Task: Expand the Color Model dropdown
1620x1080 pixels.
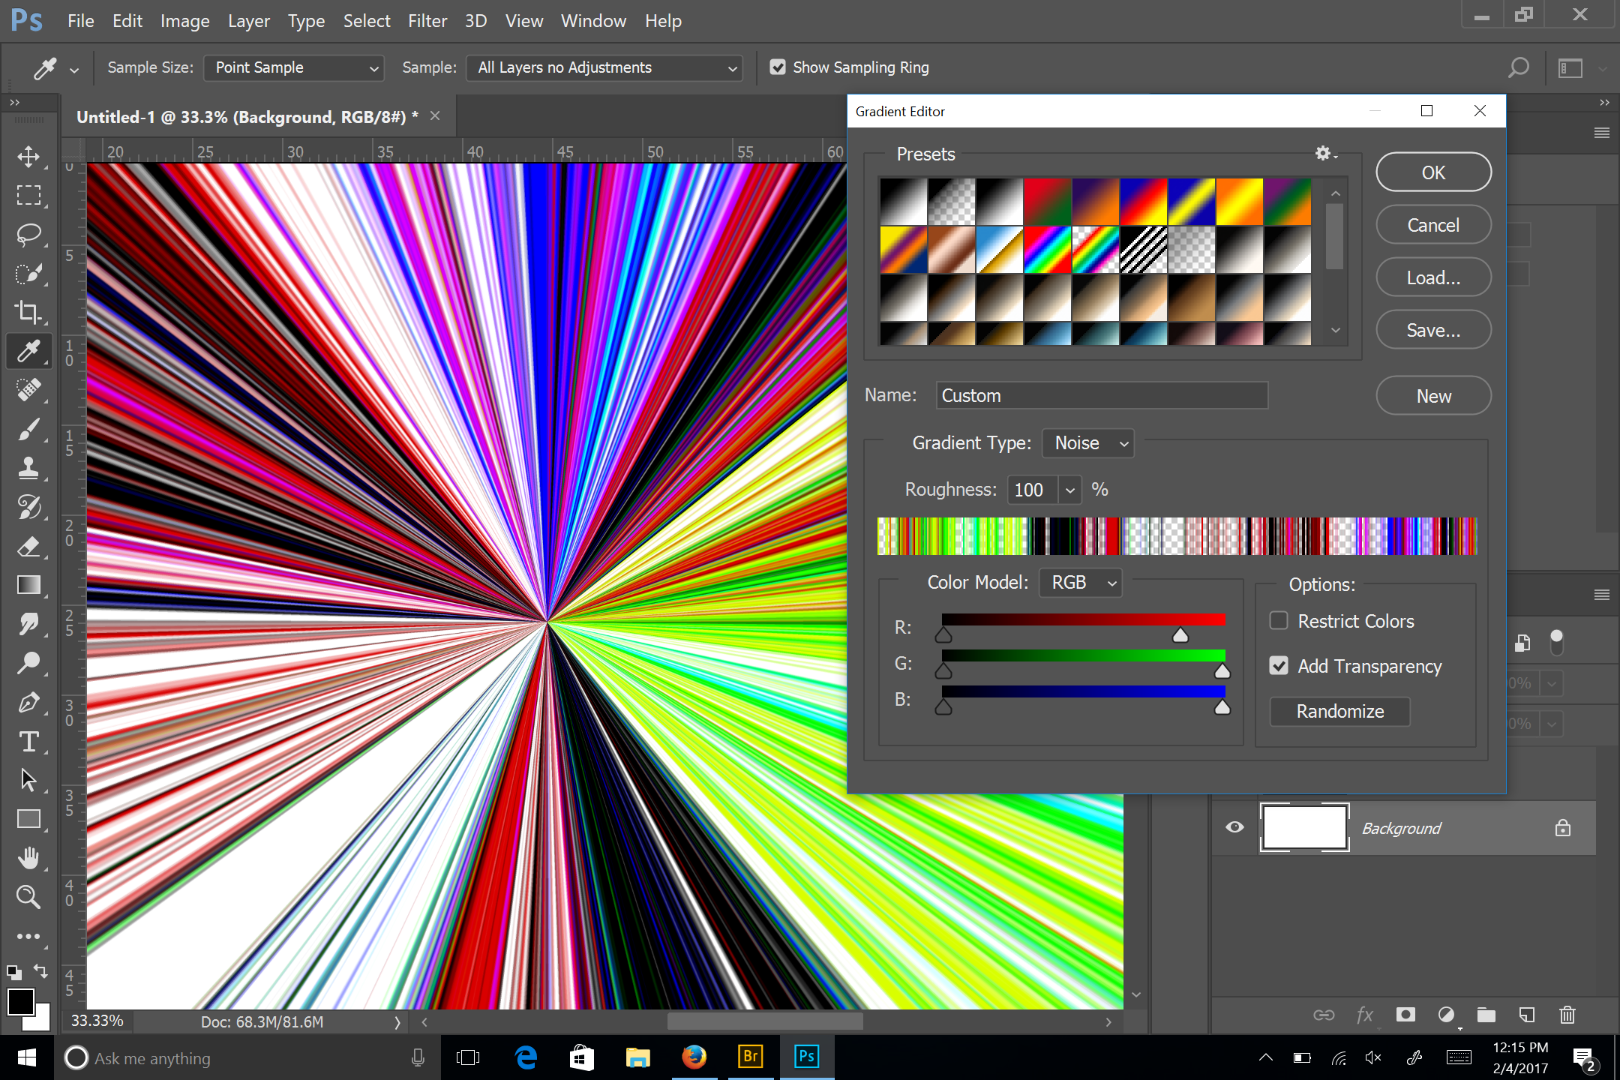Action: coord(1081,582)
